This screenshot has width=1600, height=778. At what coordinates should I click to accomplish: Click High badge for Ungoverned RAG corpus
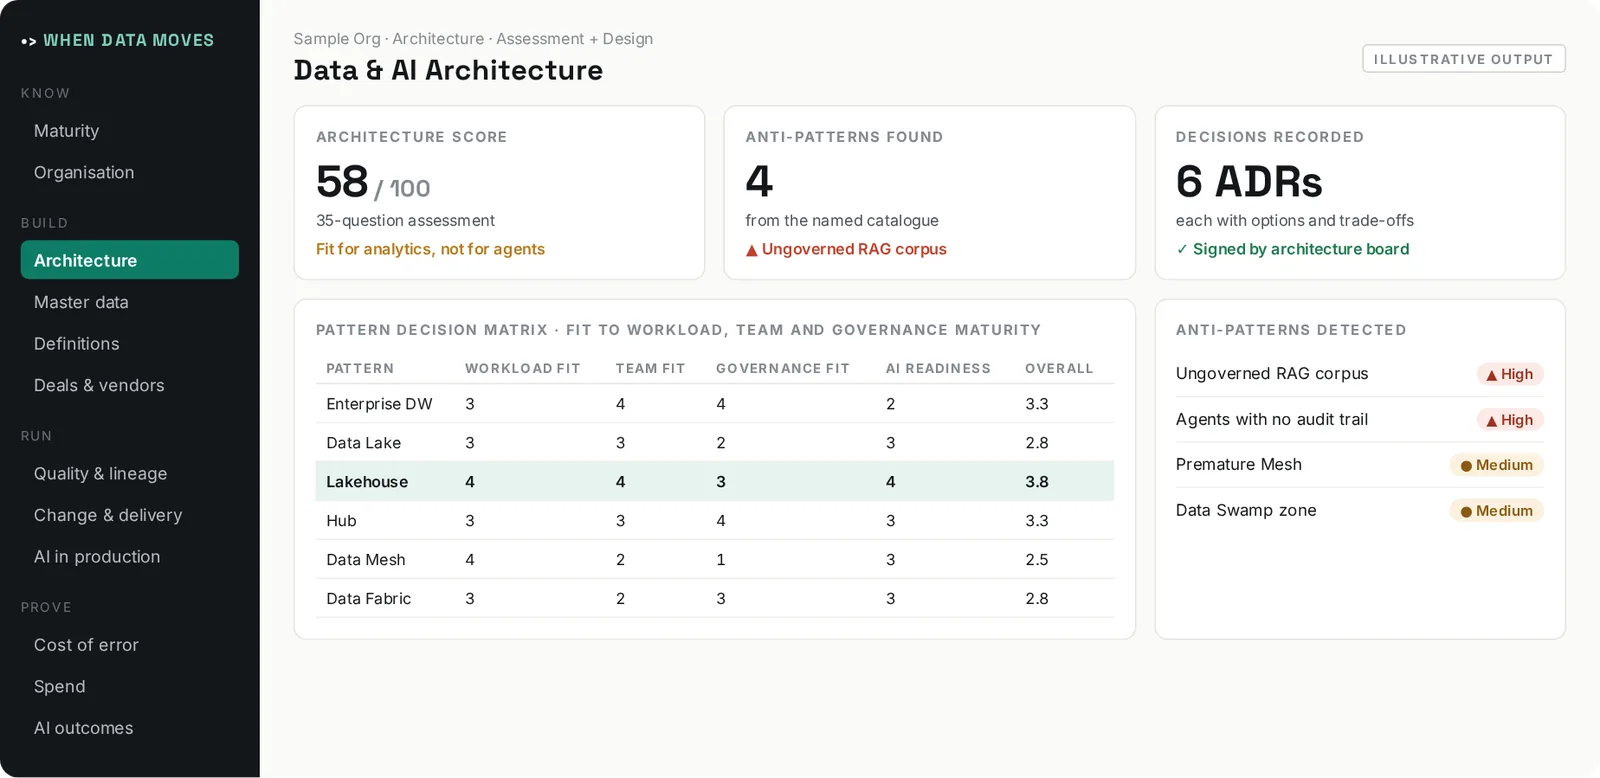[1510, 374]
